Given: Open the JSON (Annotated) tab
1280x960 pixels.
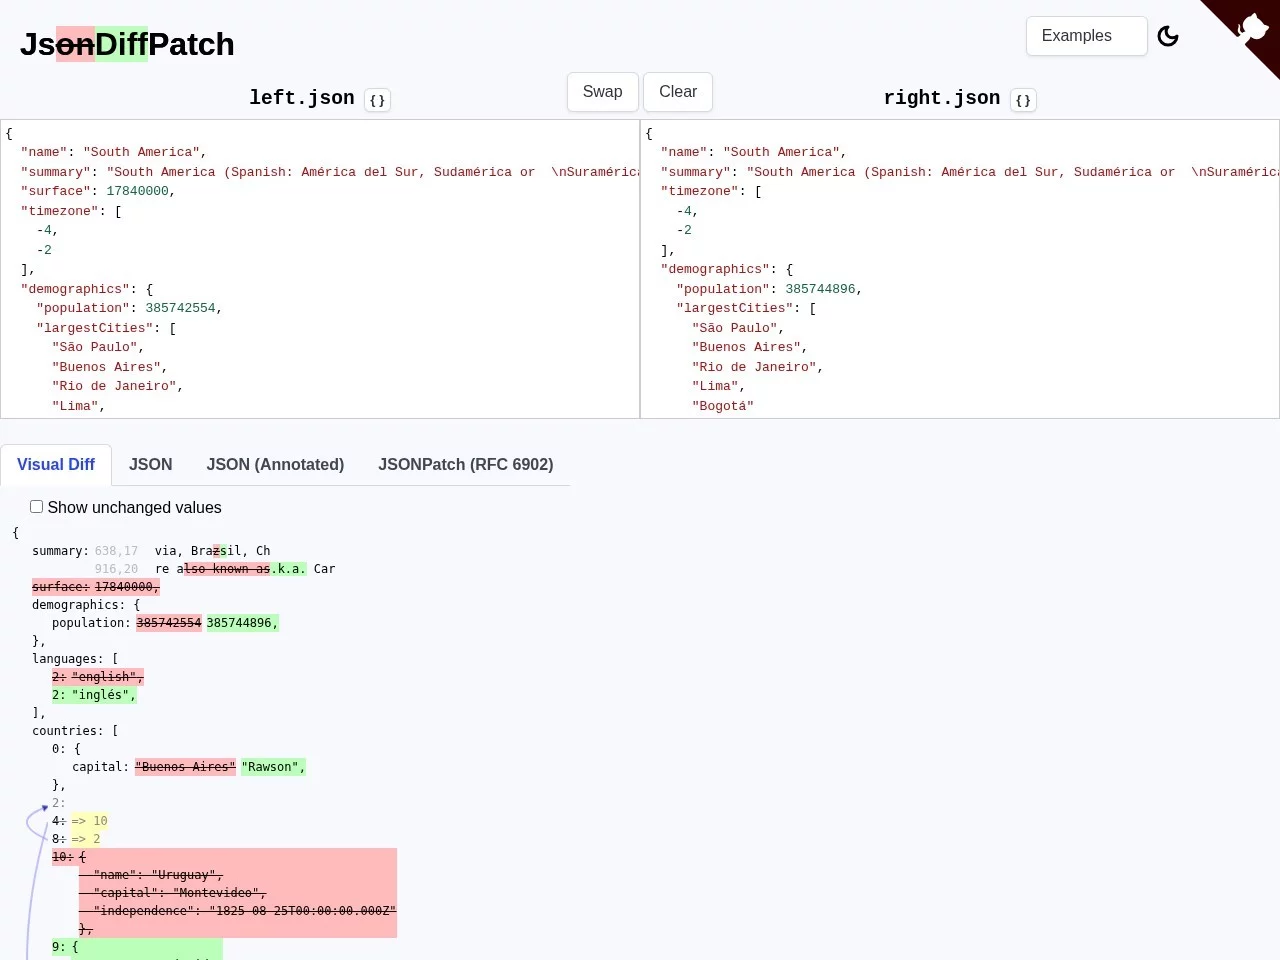Looking at the screenshot, I should (x=275, y=464).
